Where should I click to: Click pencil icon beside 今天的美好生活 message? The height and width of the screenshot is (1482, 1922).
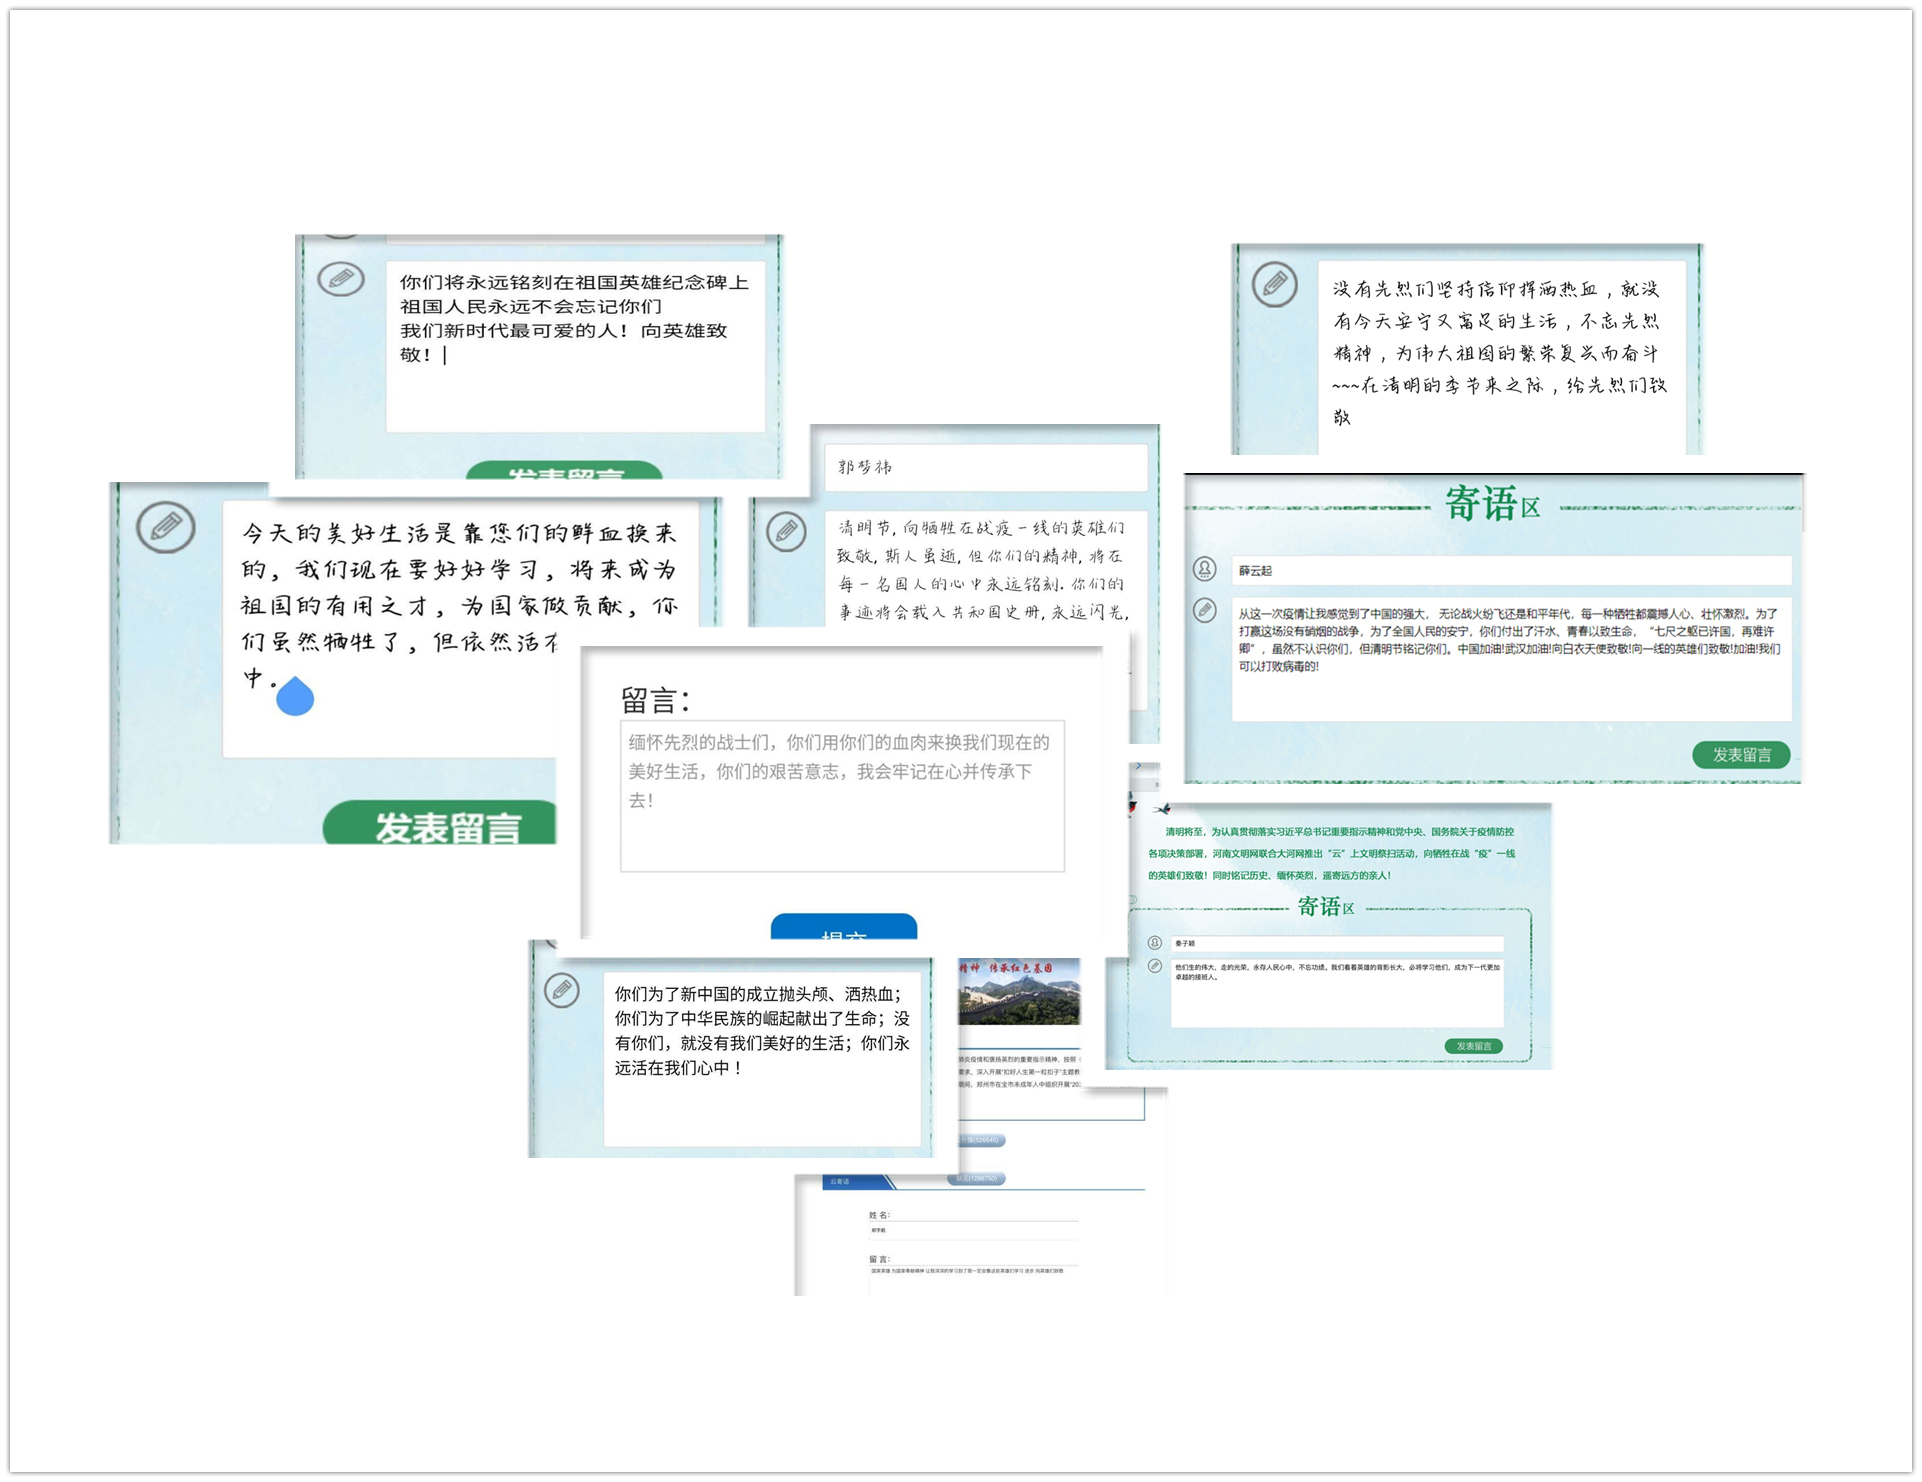pyautogui.click(x=166, y=527)
